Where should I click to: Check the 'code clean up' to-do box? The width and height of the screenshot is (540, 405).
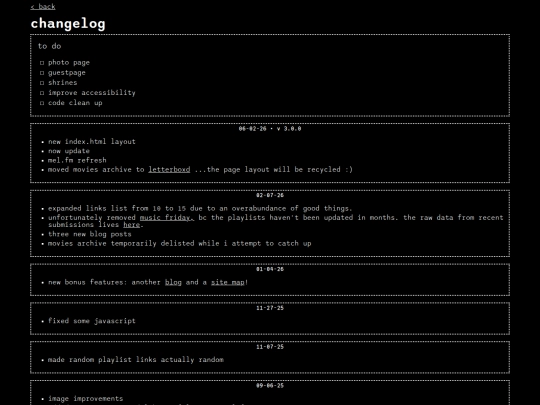(x=42, y=103)
